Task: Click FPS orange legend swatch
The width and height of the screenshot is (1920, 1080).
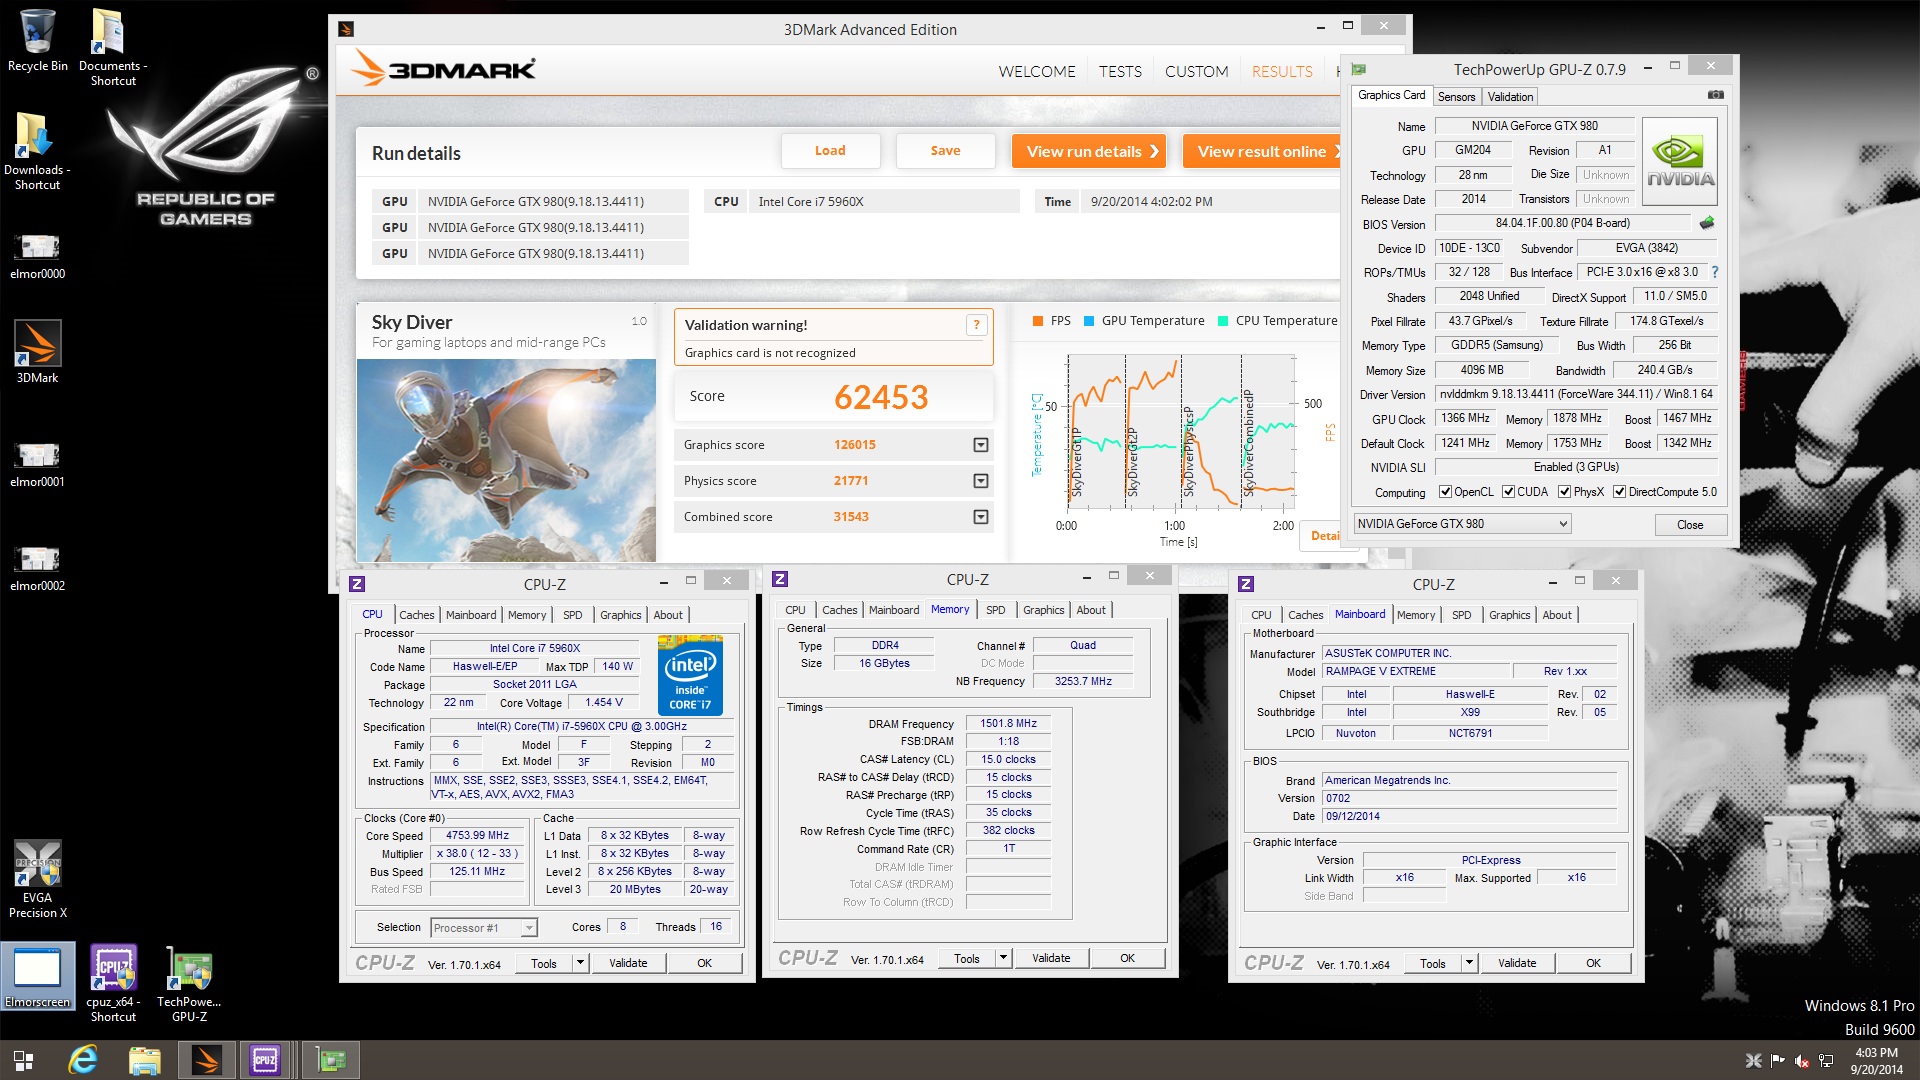Action: pyautogui.click(x=1037, y=321)
